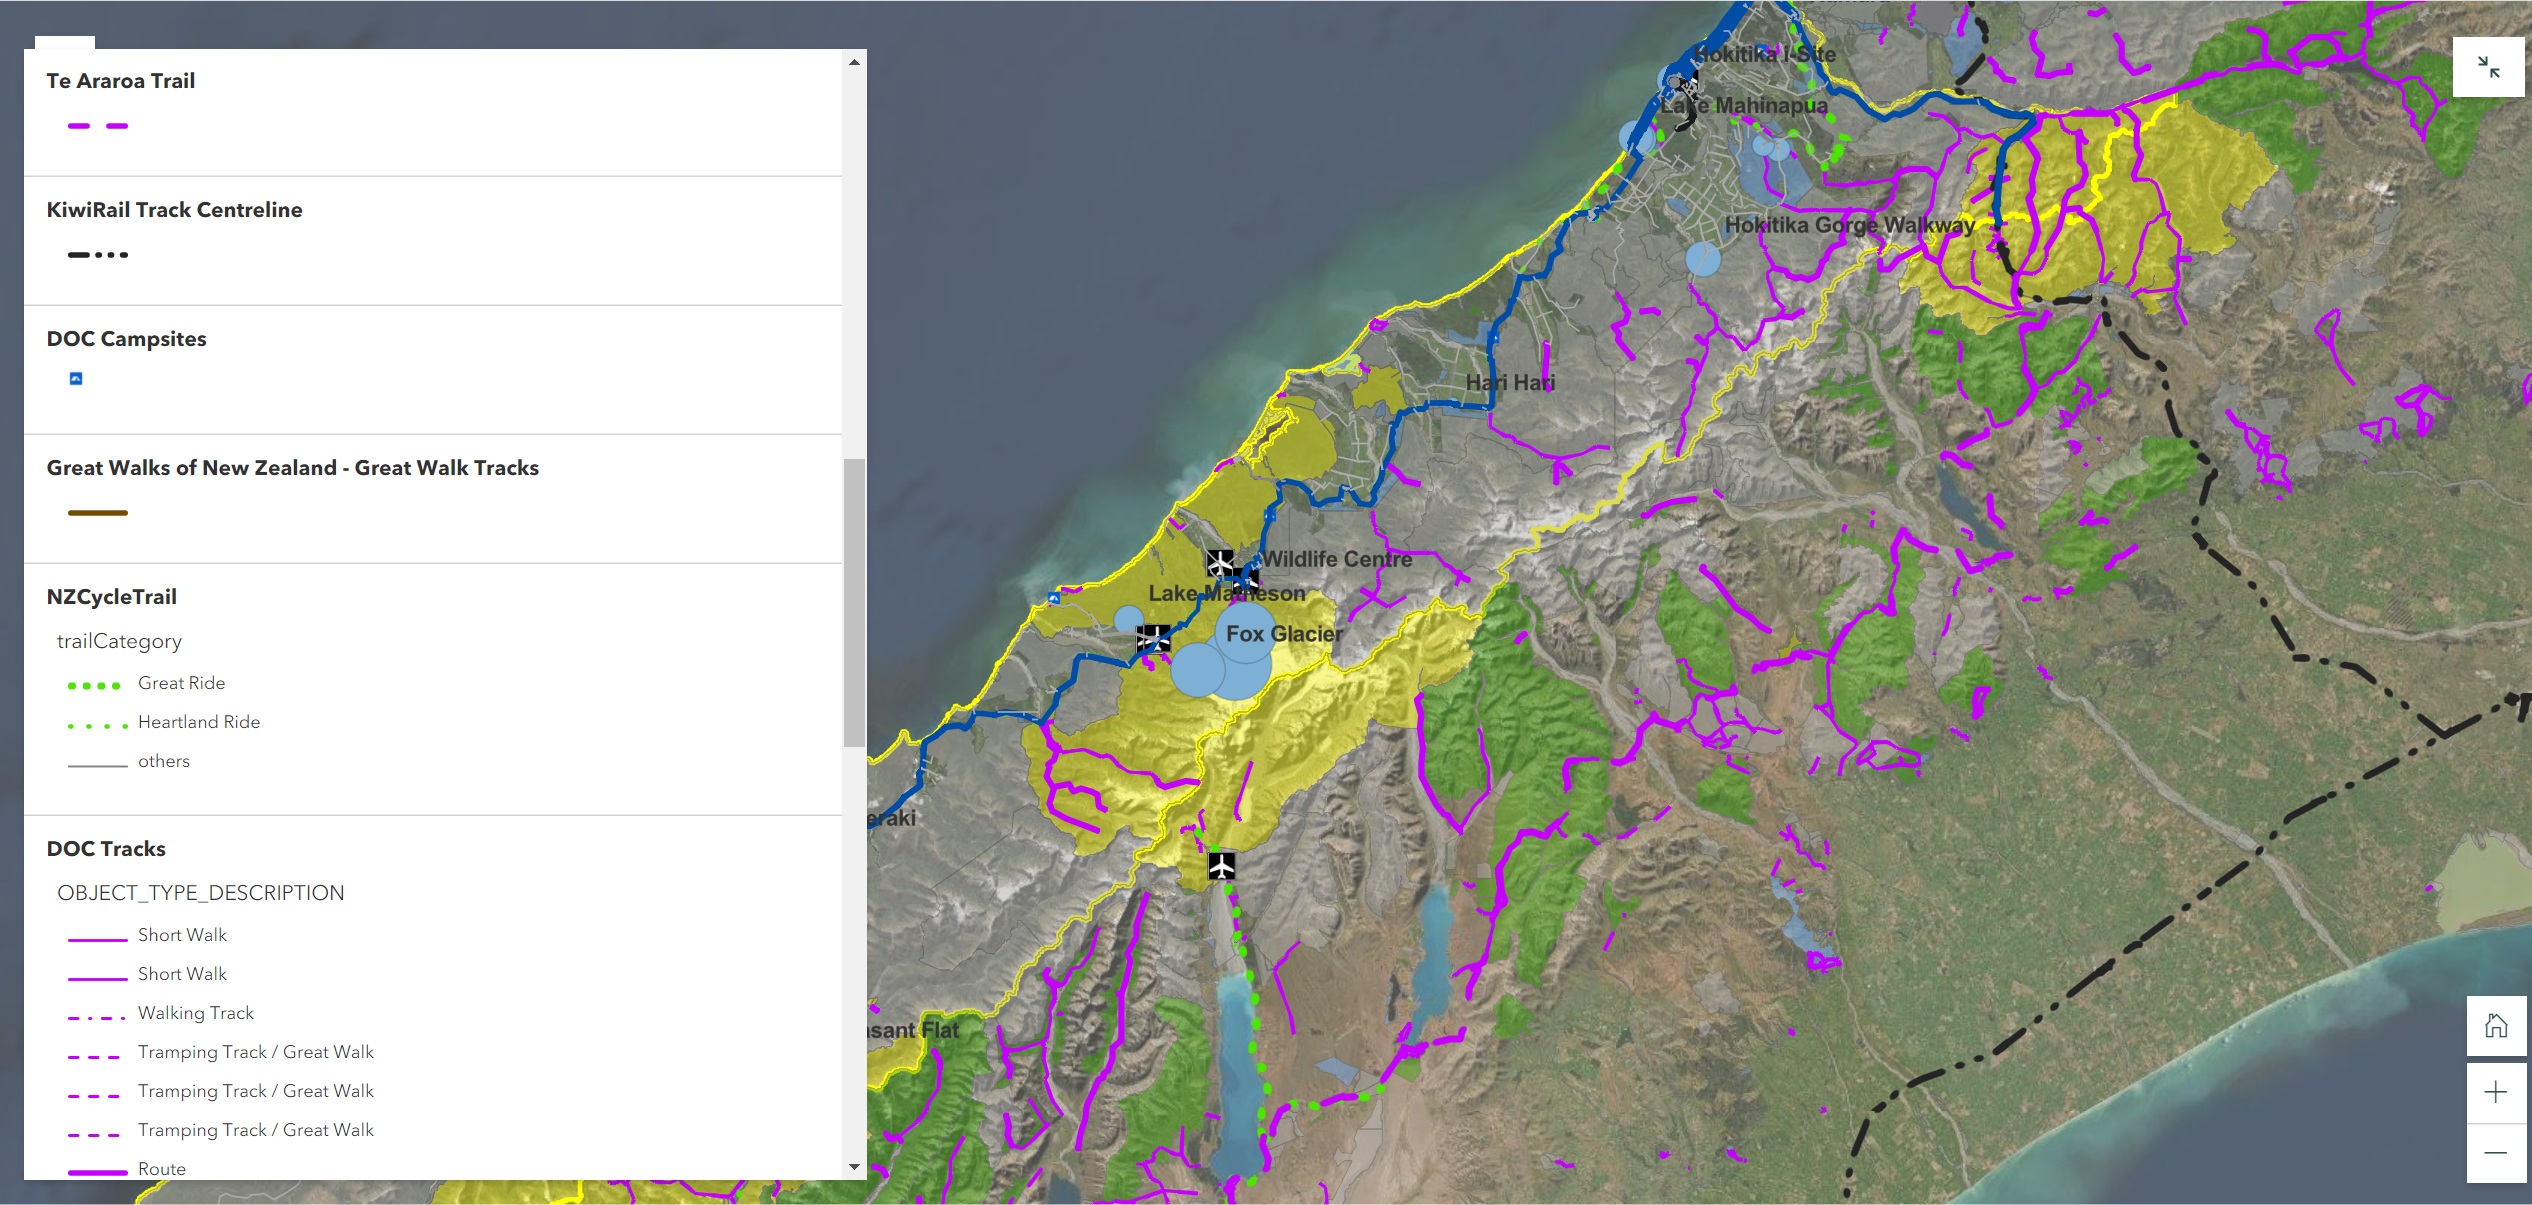Select the blue circle behind the Fox Glacier label
2532x1205 pixels.
coord(1245,632)
